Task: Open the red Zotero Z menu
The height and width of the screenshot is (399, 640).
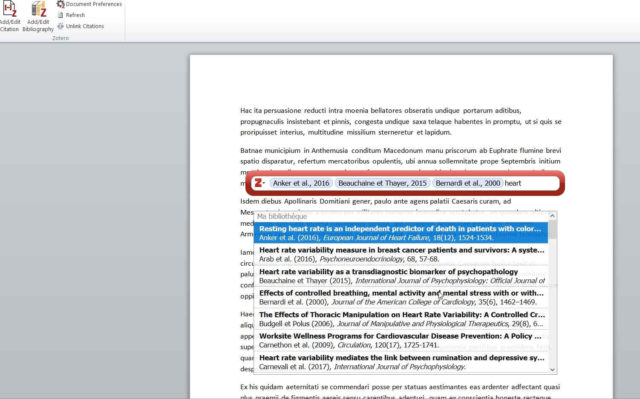Action: [259, 183]
